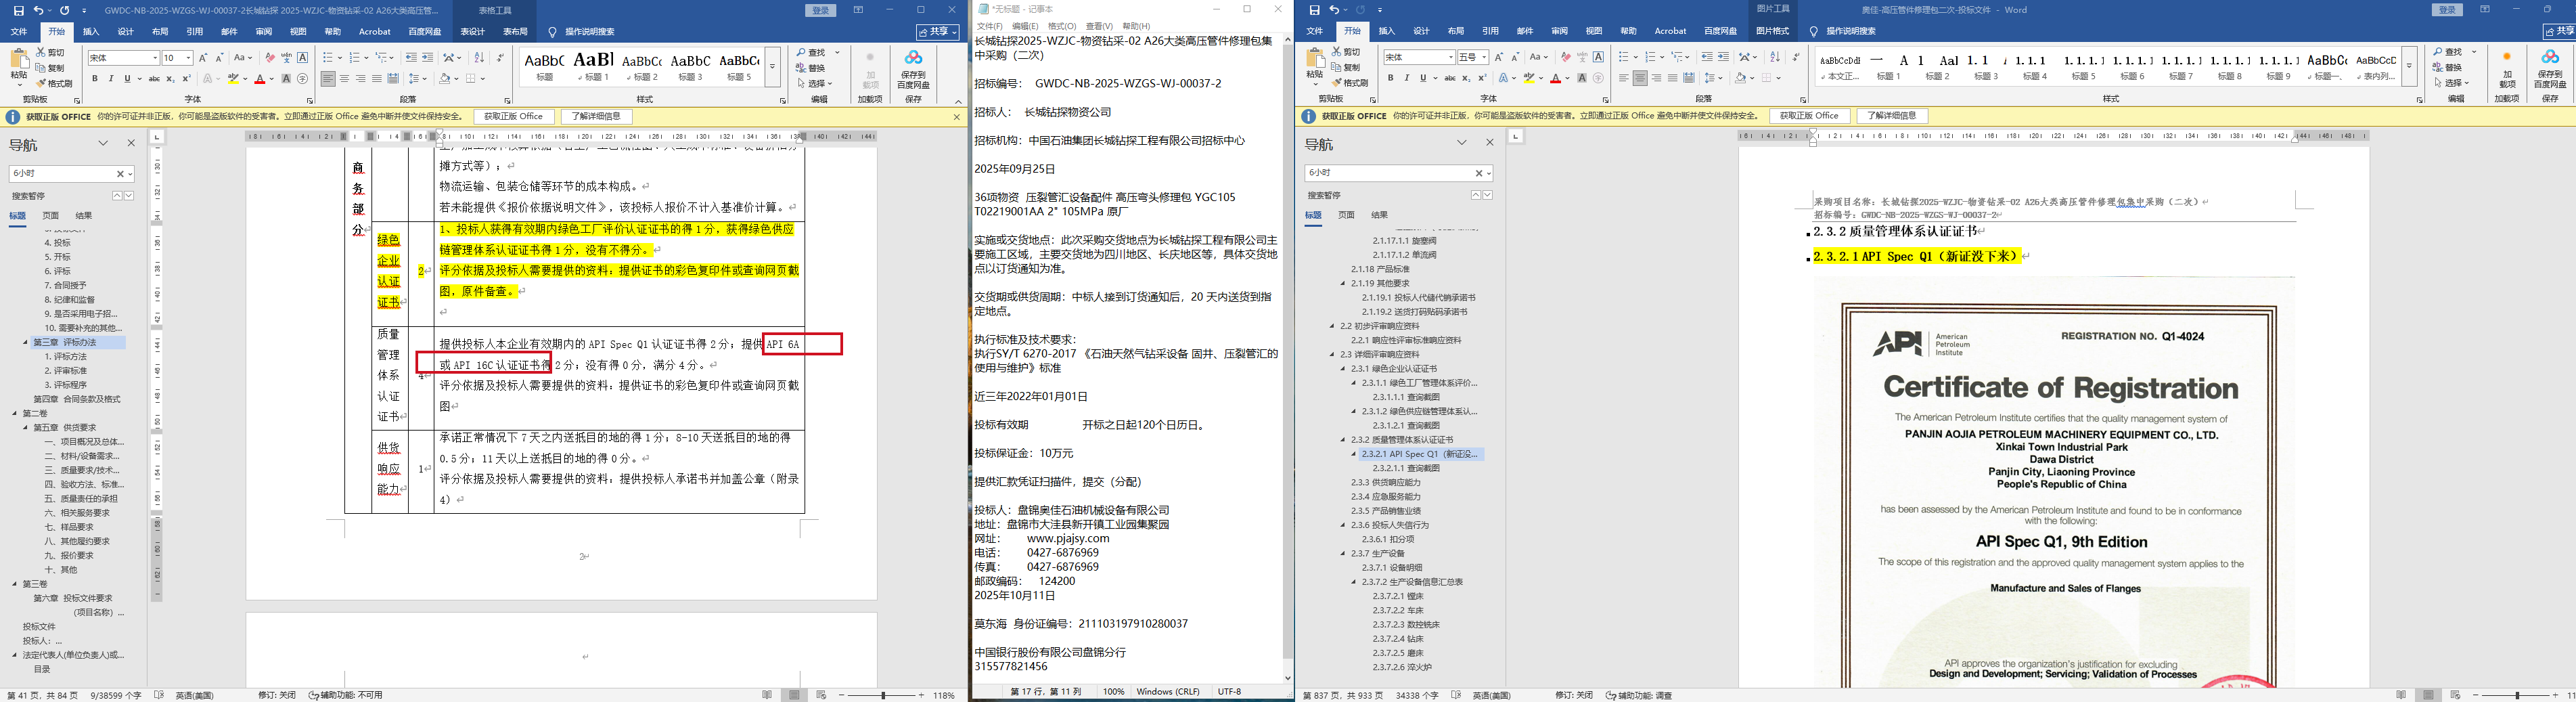The image size is (2576, 702).
Task: Toggle Bold in the GWDC Word window
Action: click(x=95, y=79)
